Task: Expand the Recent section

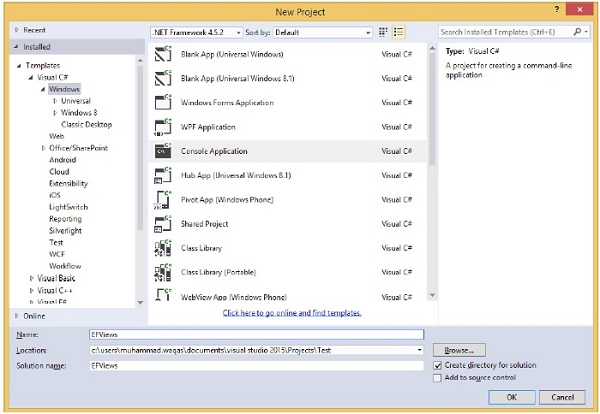Action: click(16, 30)
